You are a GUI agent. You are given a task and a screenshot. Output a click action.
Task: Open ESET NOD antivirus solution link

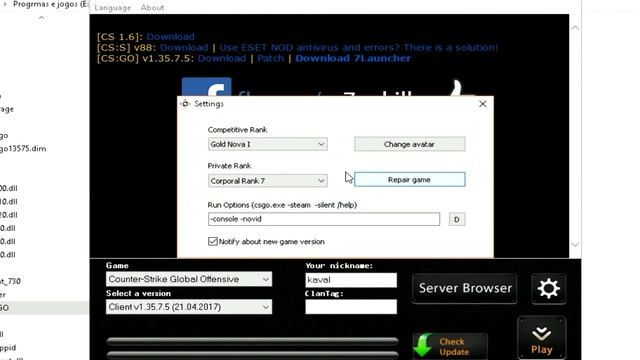click(359, 47)
